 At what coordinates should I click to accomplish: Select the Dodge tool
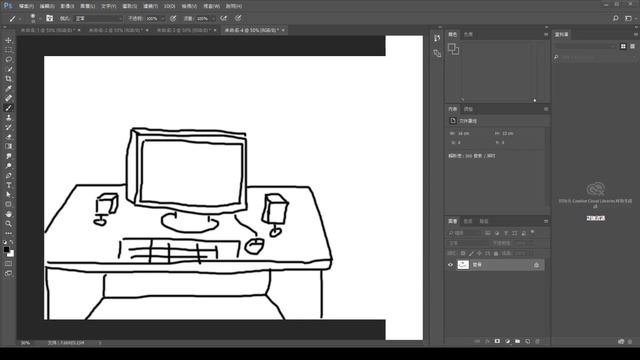[9, 166]
